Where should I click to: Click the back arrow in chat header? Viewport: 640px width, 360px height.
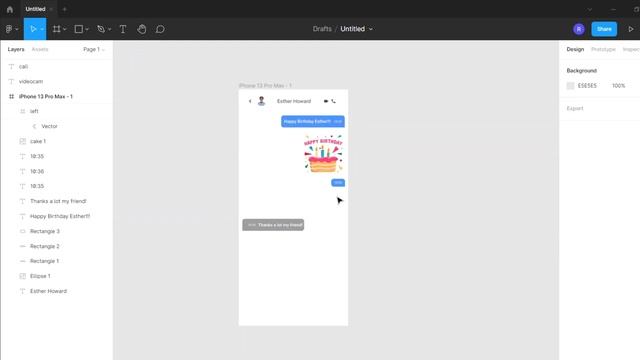point(250,101)
